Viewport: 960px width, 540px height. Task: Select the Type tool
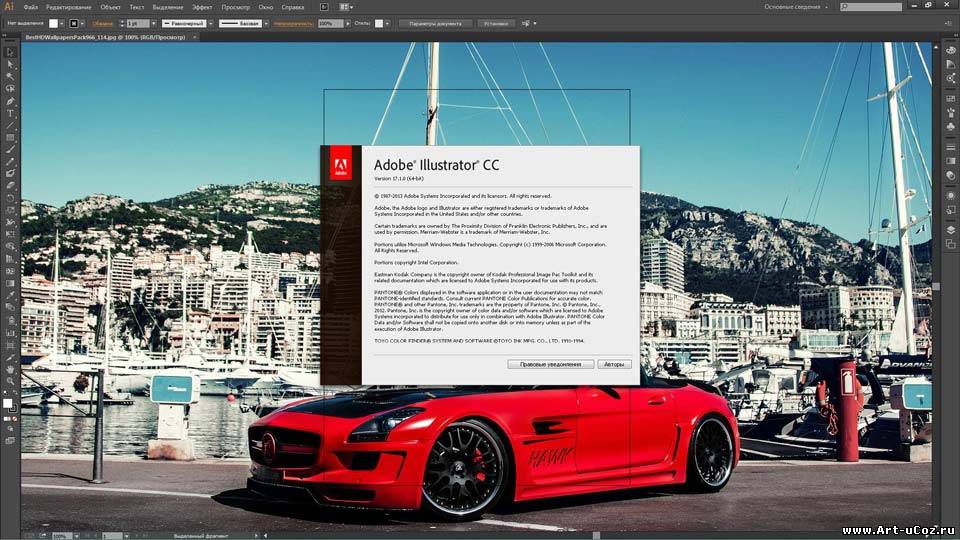tap(10, 114)
